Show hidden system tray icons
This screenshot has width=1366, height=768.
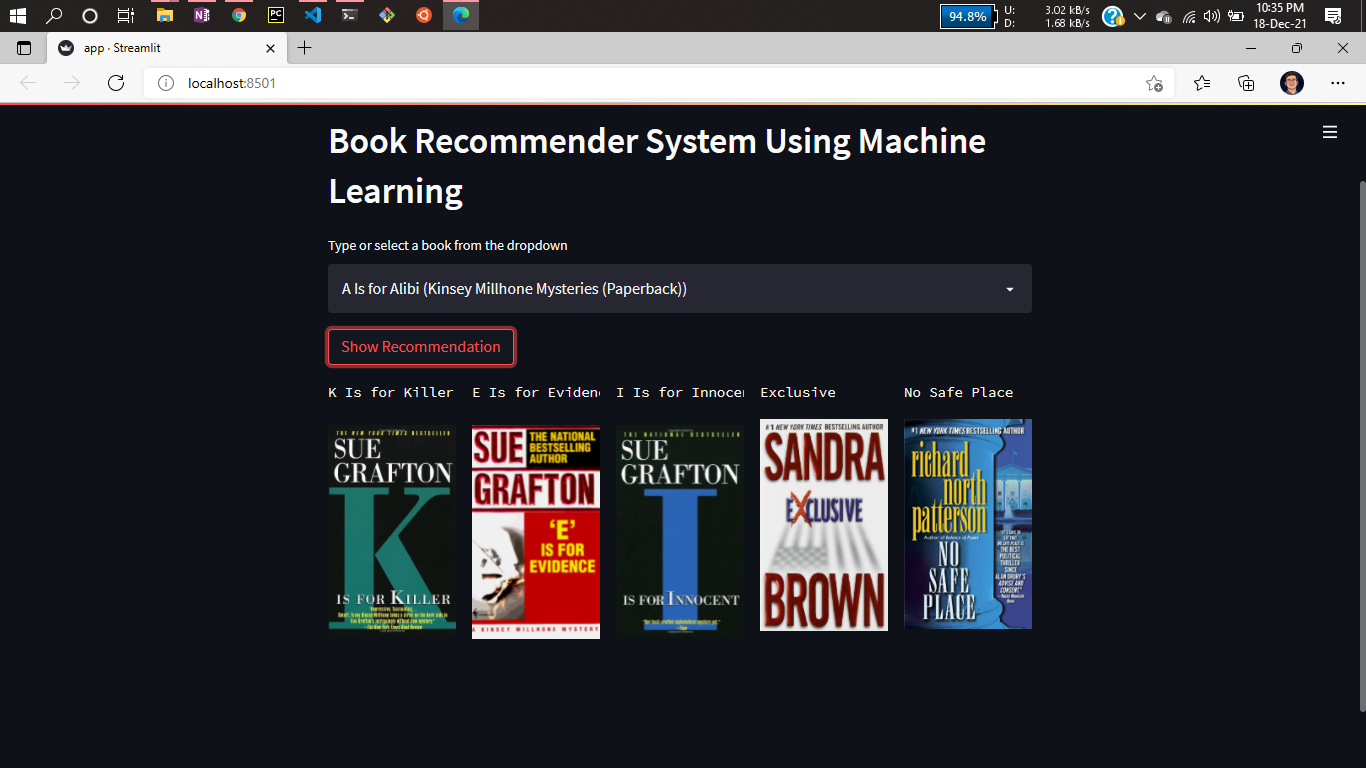point(1140,16)
